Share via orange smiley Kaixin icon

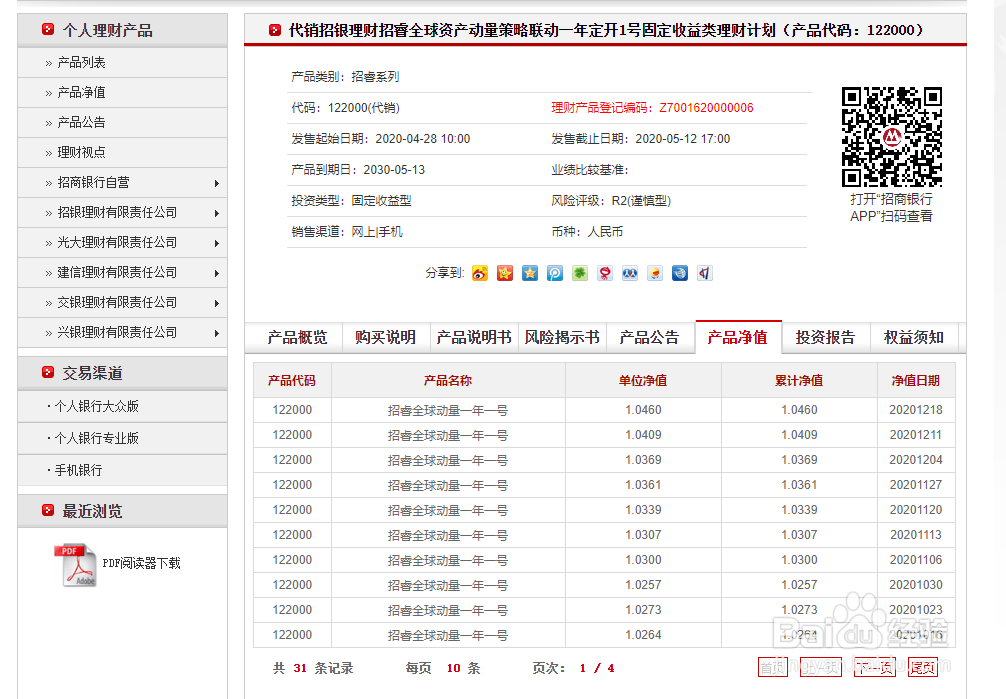[655, 273]
